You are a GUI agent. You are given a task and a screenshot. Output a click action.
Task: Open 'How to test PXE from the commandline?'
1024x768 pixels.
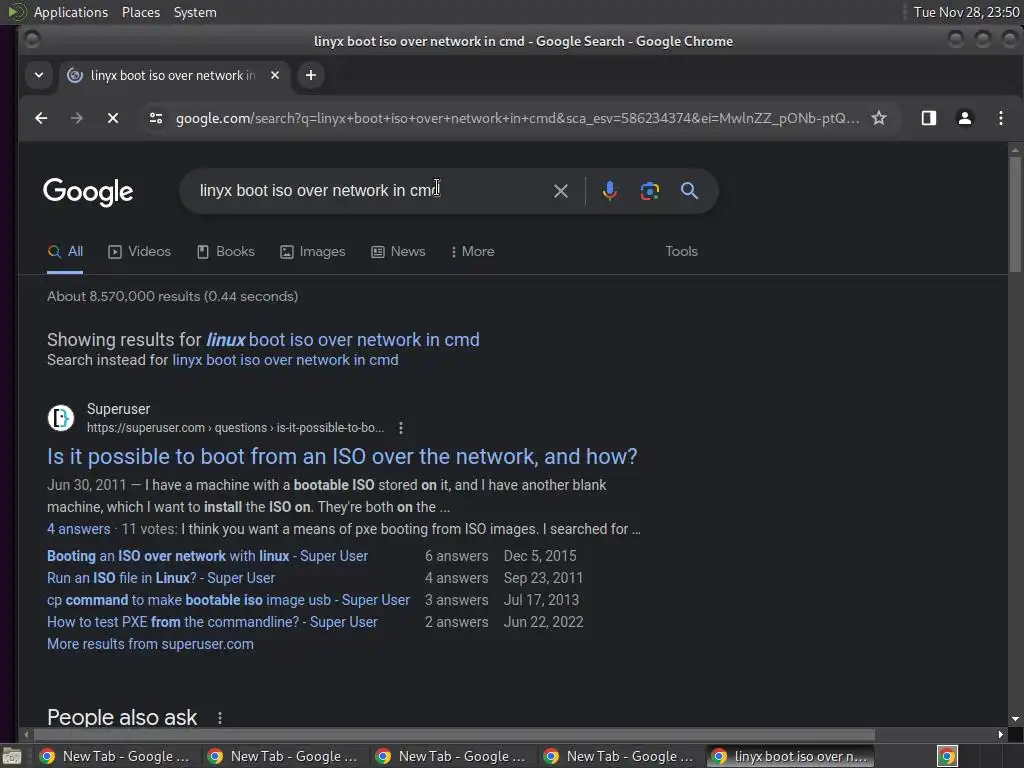coord(212,622)
